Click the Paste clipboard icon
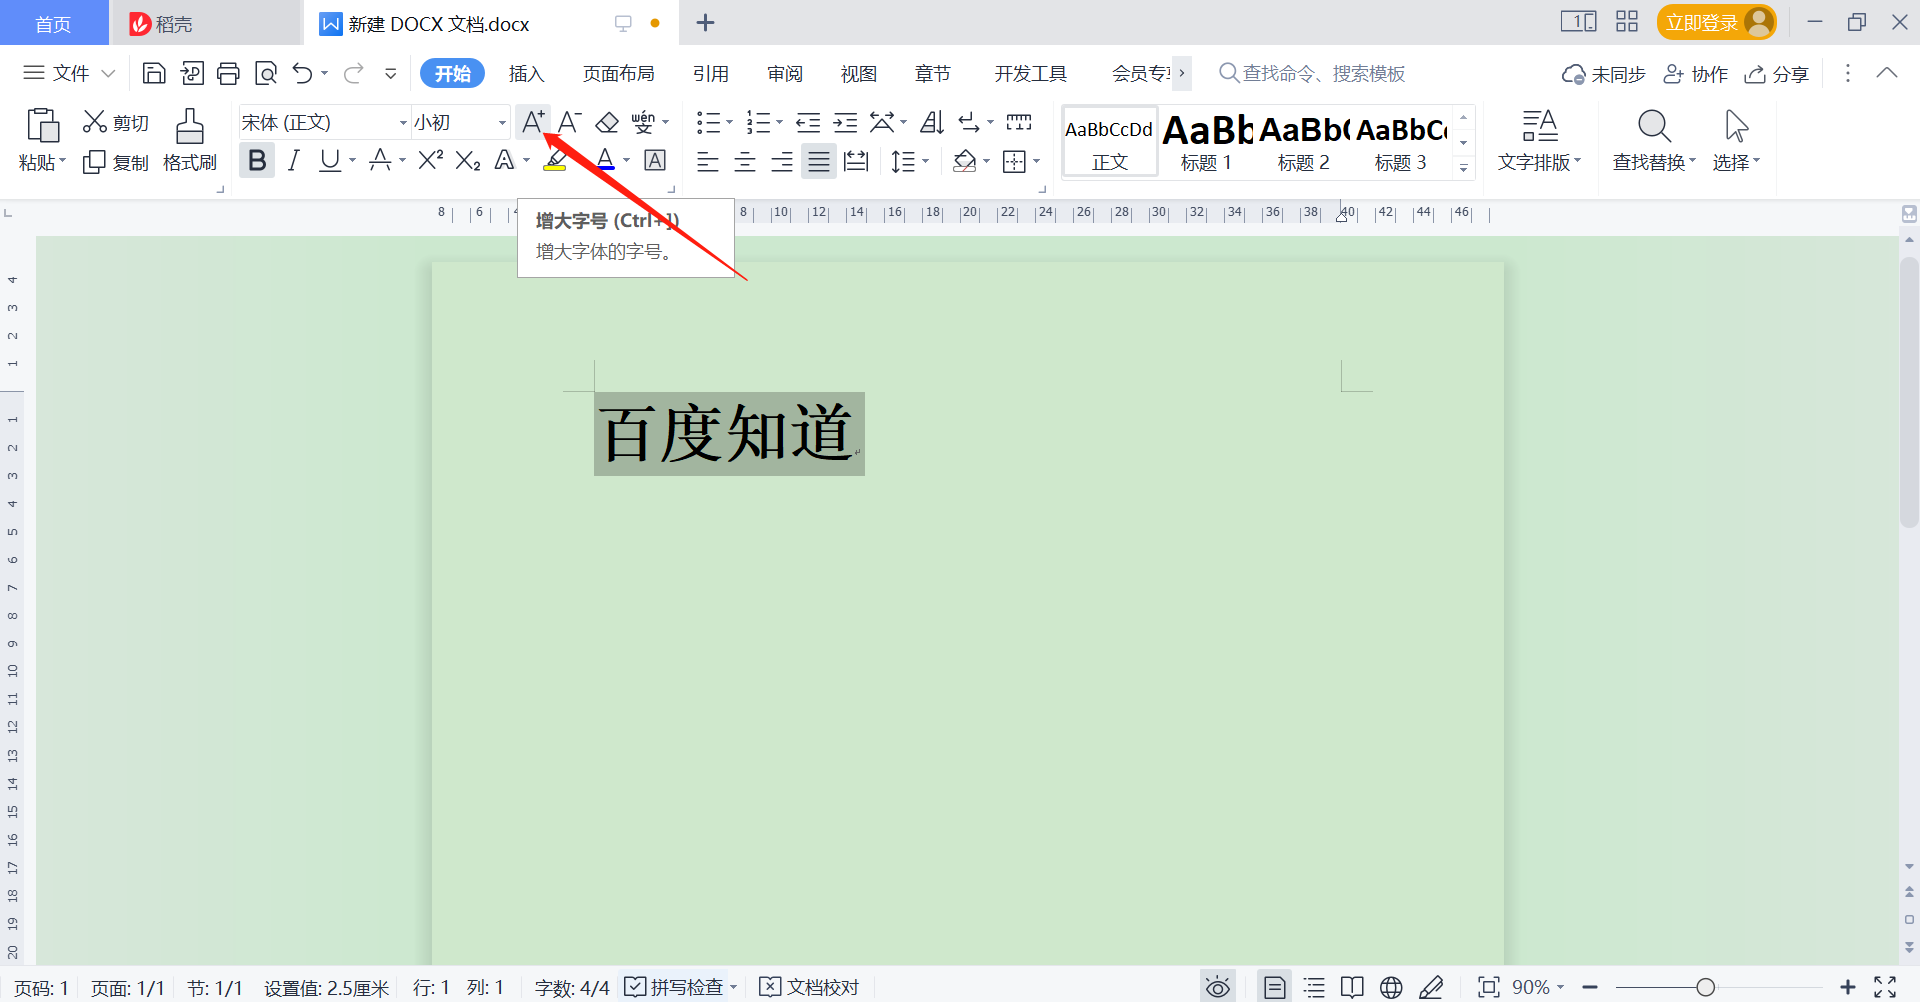Screen dimensions: 1920x1002 [42, 126]
